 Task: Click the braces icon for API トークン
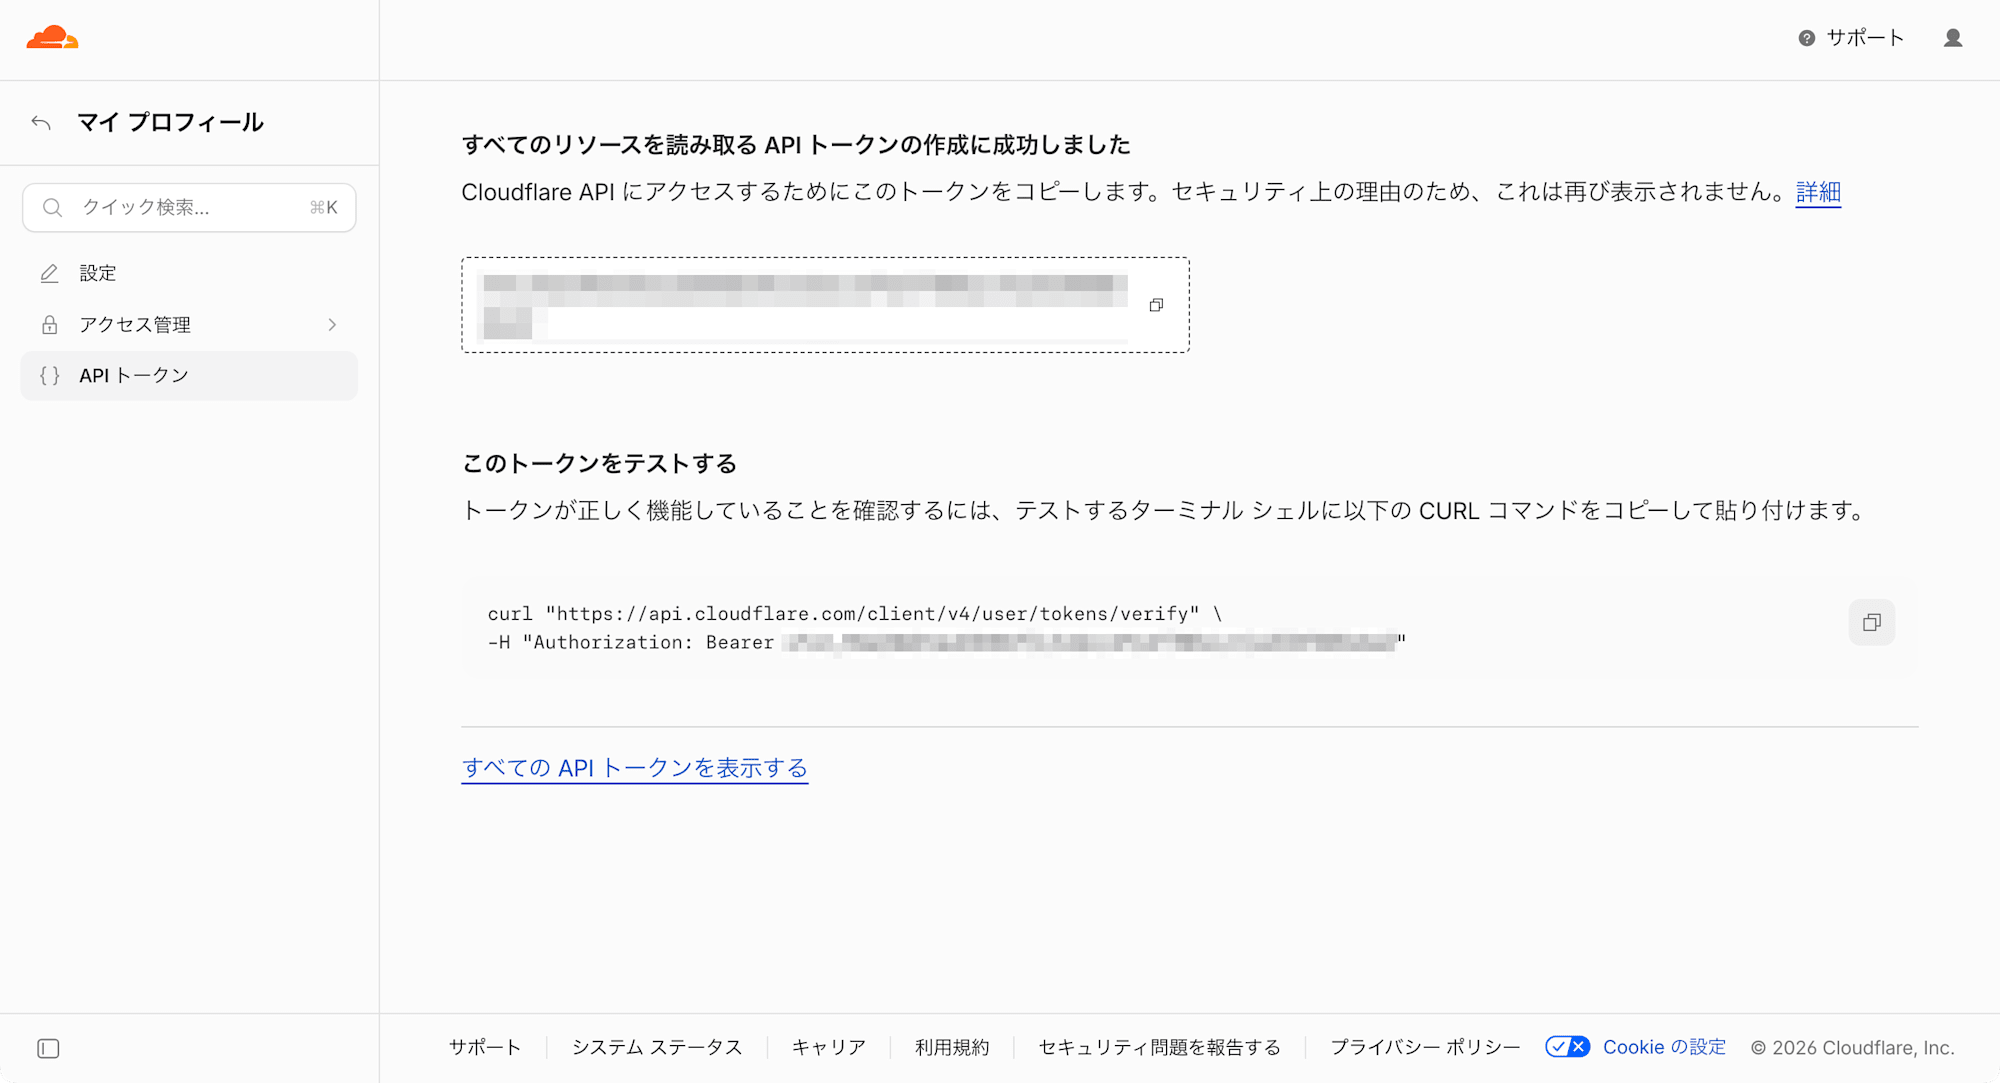tap(49, 376)
